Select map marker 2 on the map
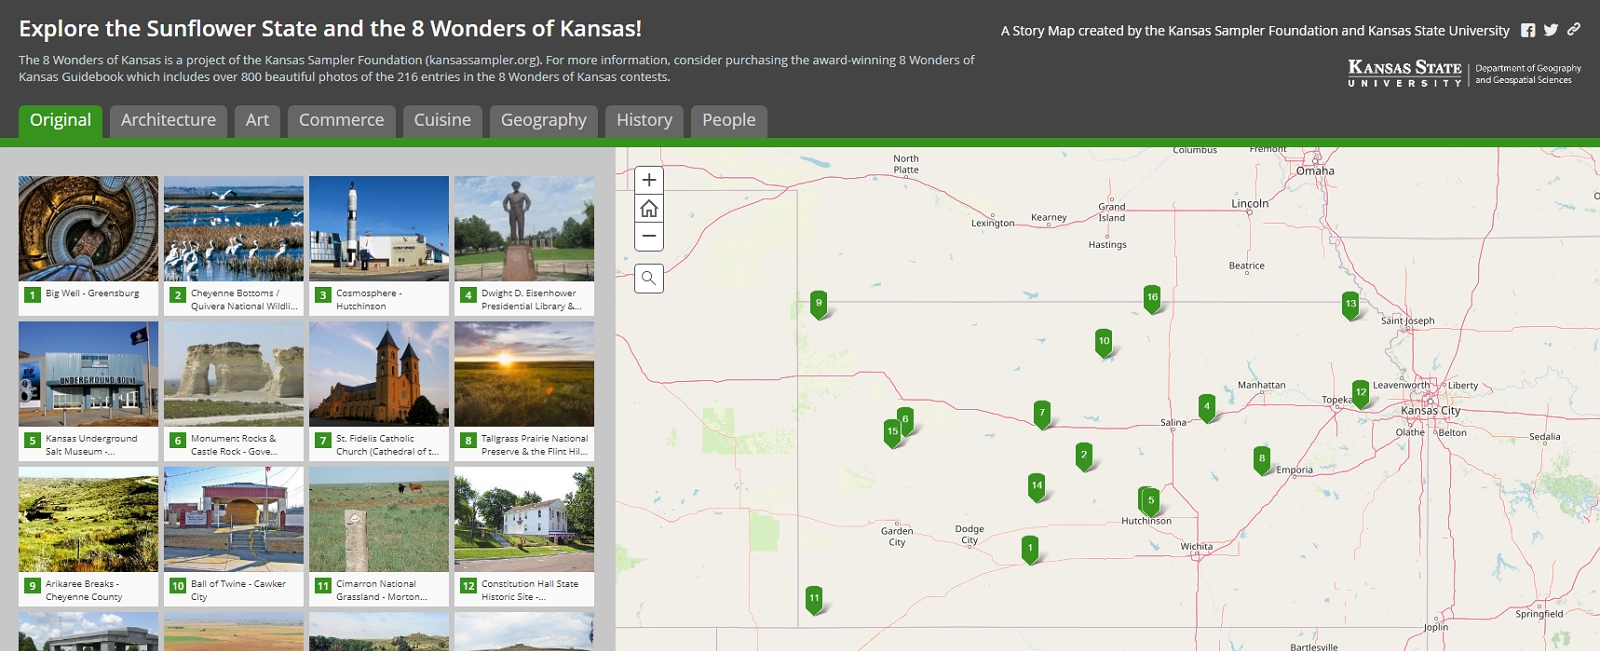1600x651 pixels. tap(1083, 456)
